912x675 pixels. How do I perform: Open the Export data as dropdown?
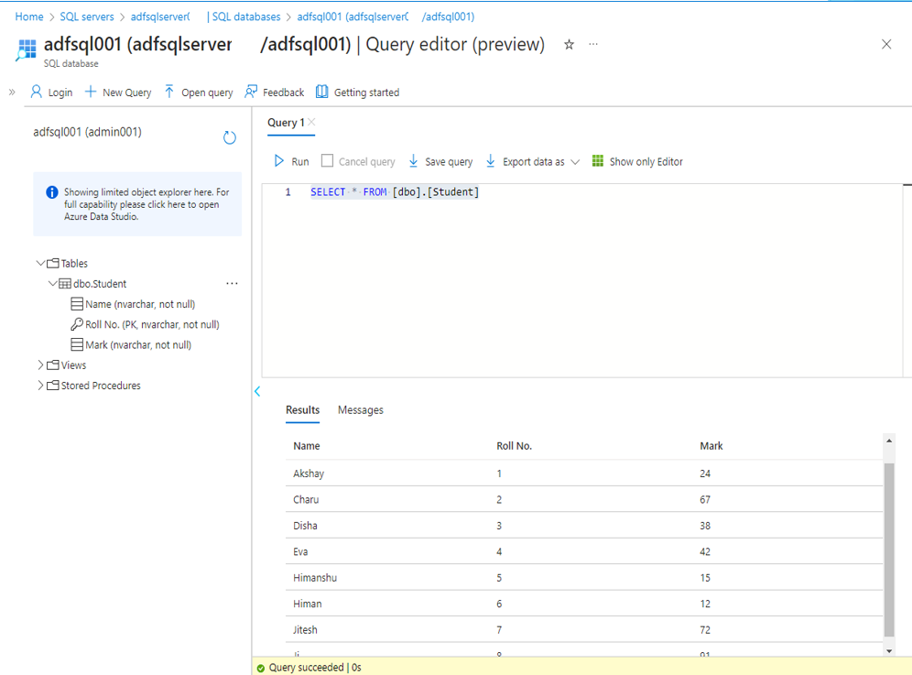click(575, 162)
